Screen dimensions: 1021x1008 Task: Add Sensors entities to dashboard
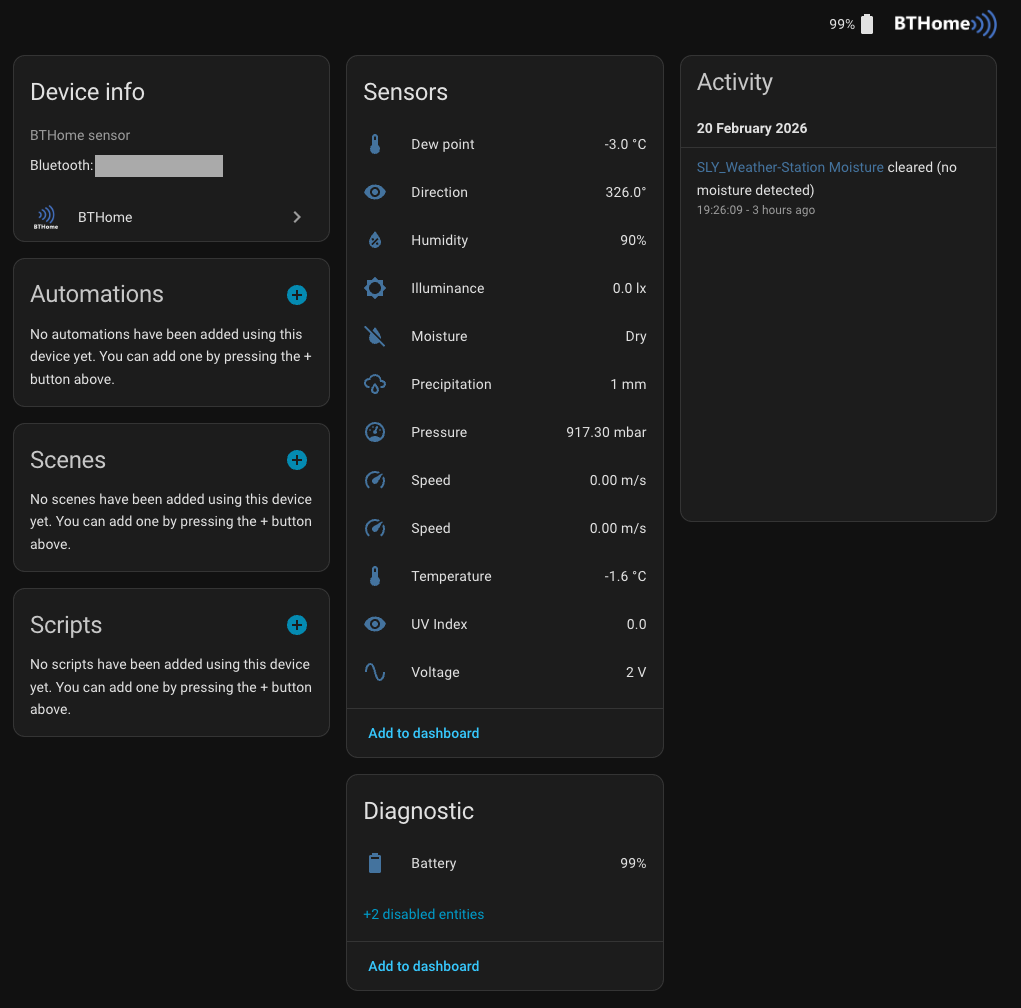tap(423, 733)
